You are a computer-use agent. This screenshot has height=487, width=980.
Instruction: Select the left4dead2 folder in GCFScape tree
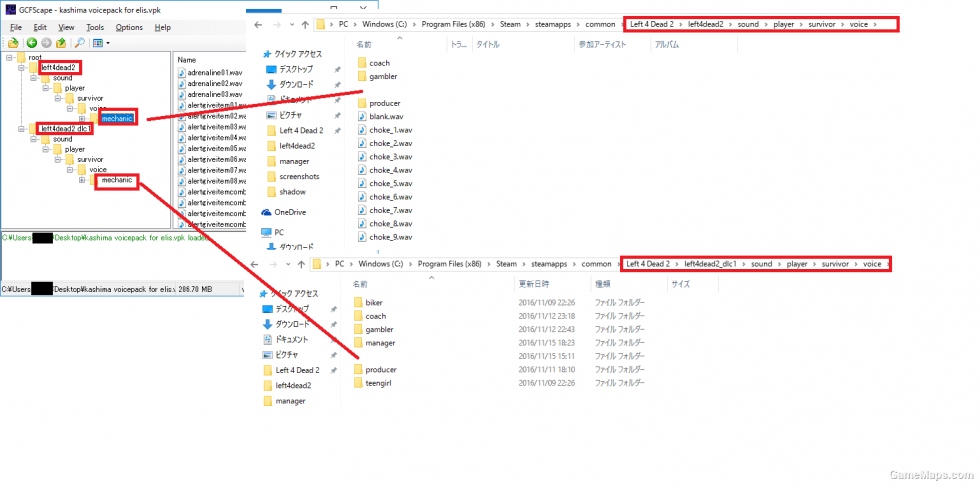60,68
